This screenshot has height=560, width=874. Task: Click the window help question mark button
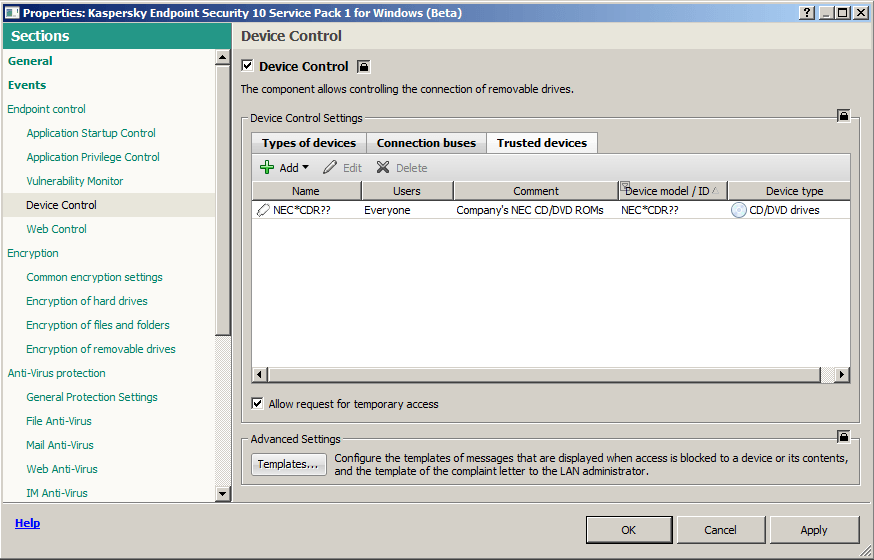coord(806,13)
